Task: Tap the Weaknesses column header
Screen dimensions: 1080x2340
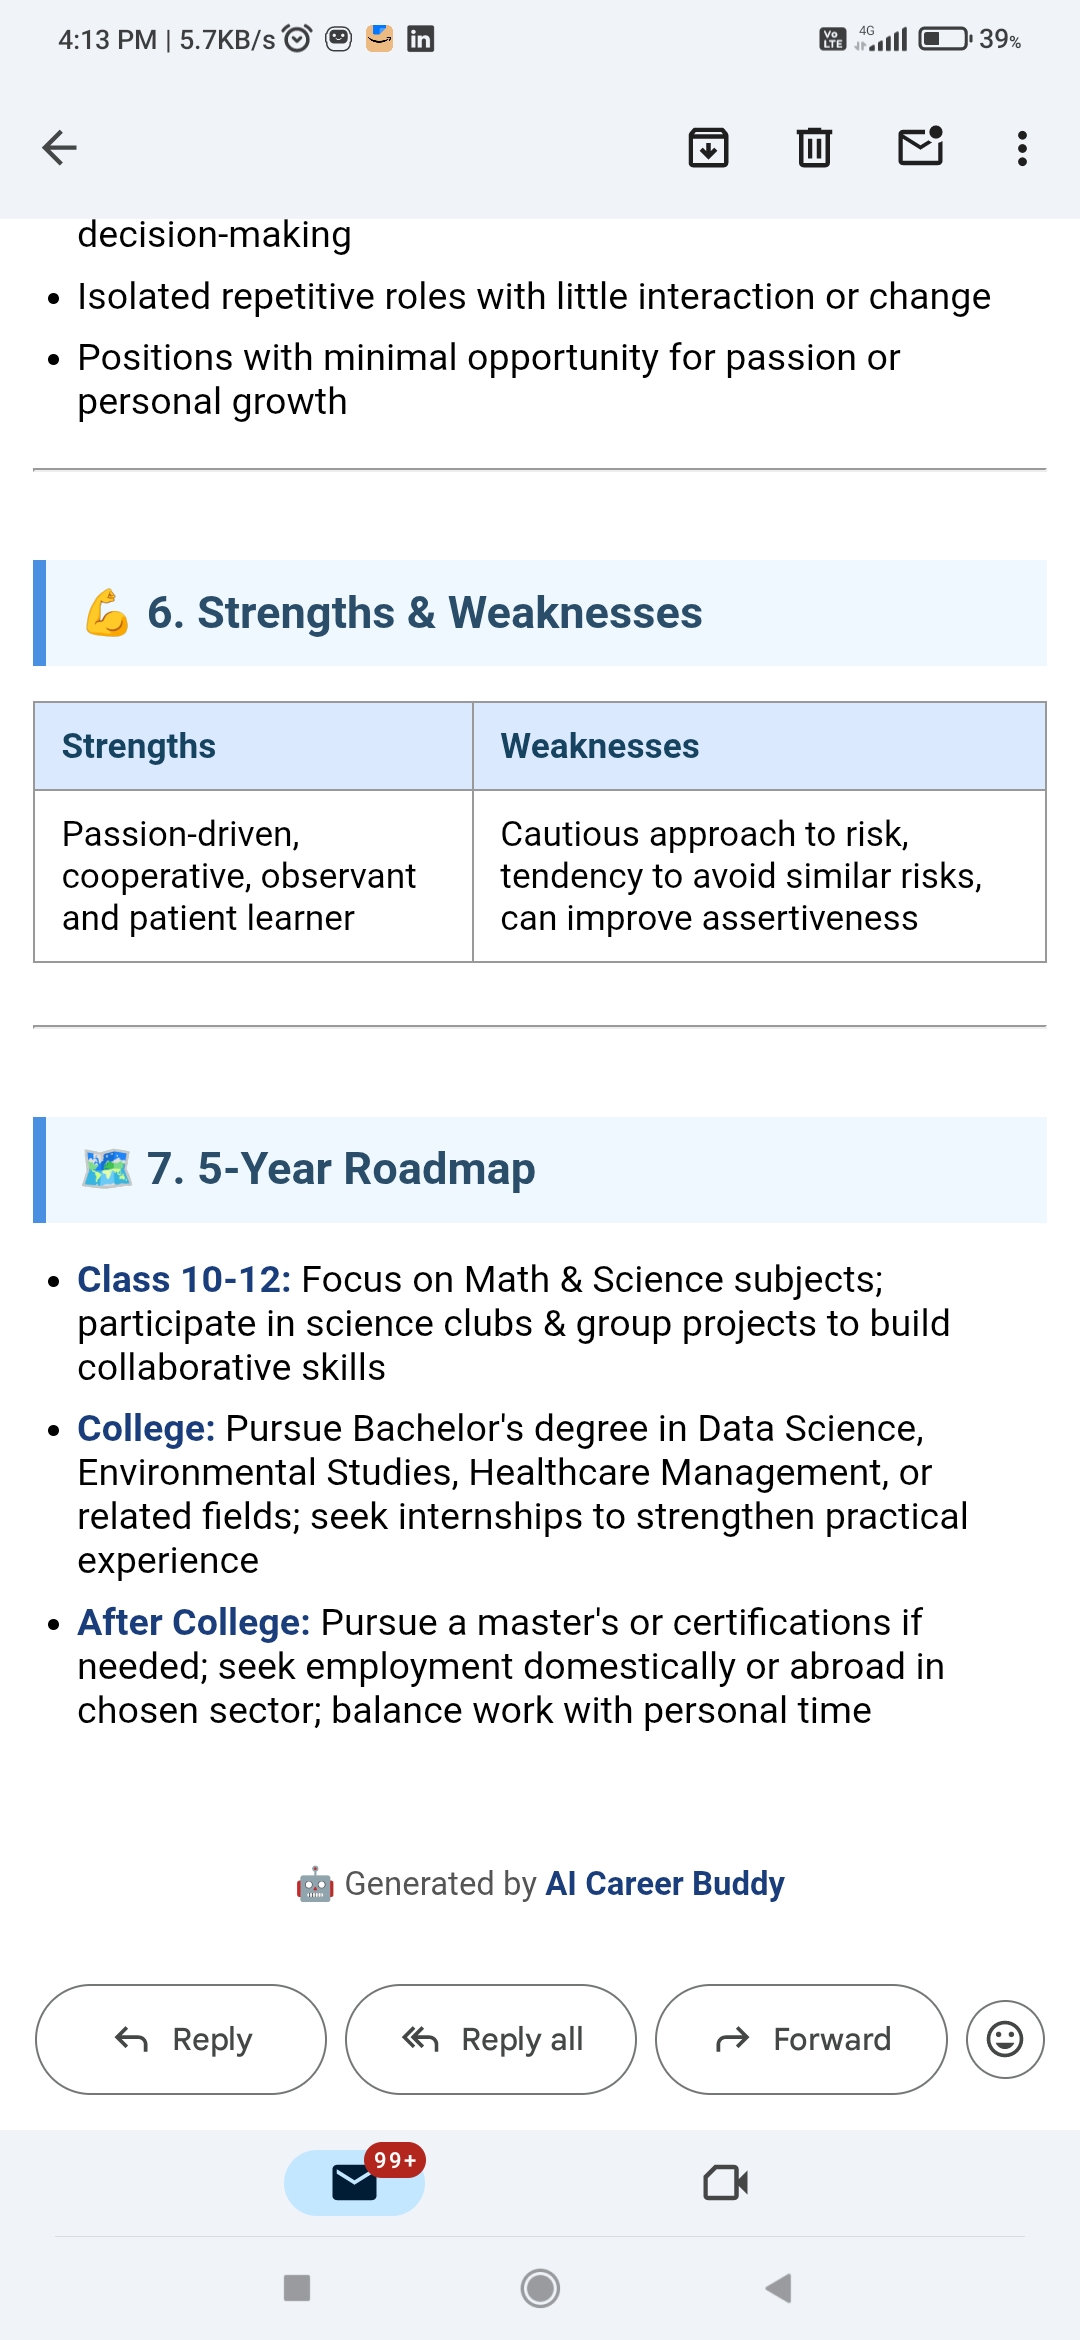Action: pyautogui.click(x=600, y=746)
